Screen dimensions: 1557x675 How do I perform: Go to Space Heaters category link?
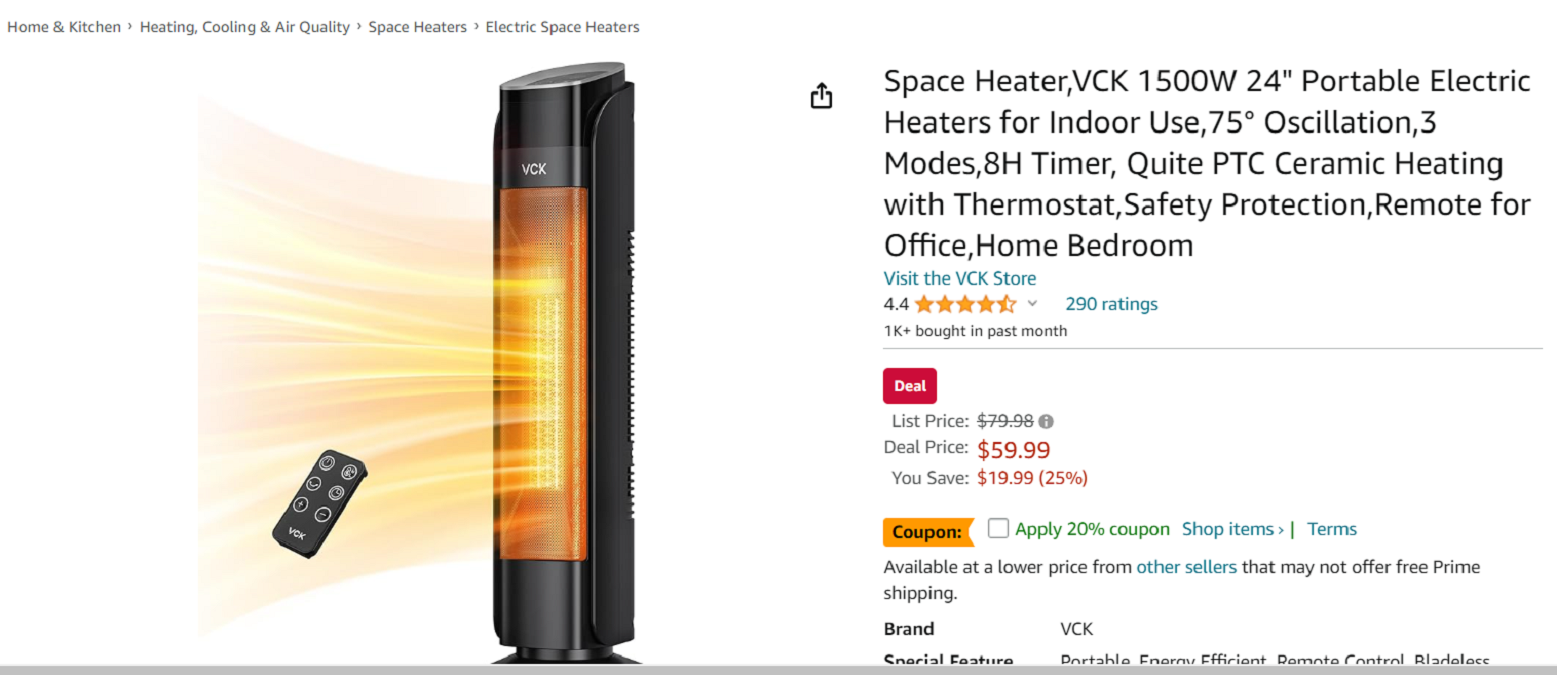417,27
